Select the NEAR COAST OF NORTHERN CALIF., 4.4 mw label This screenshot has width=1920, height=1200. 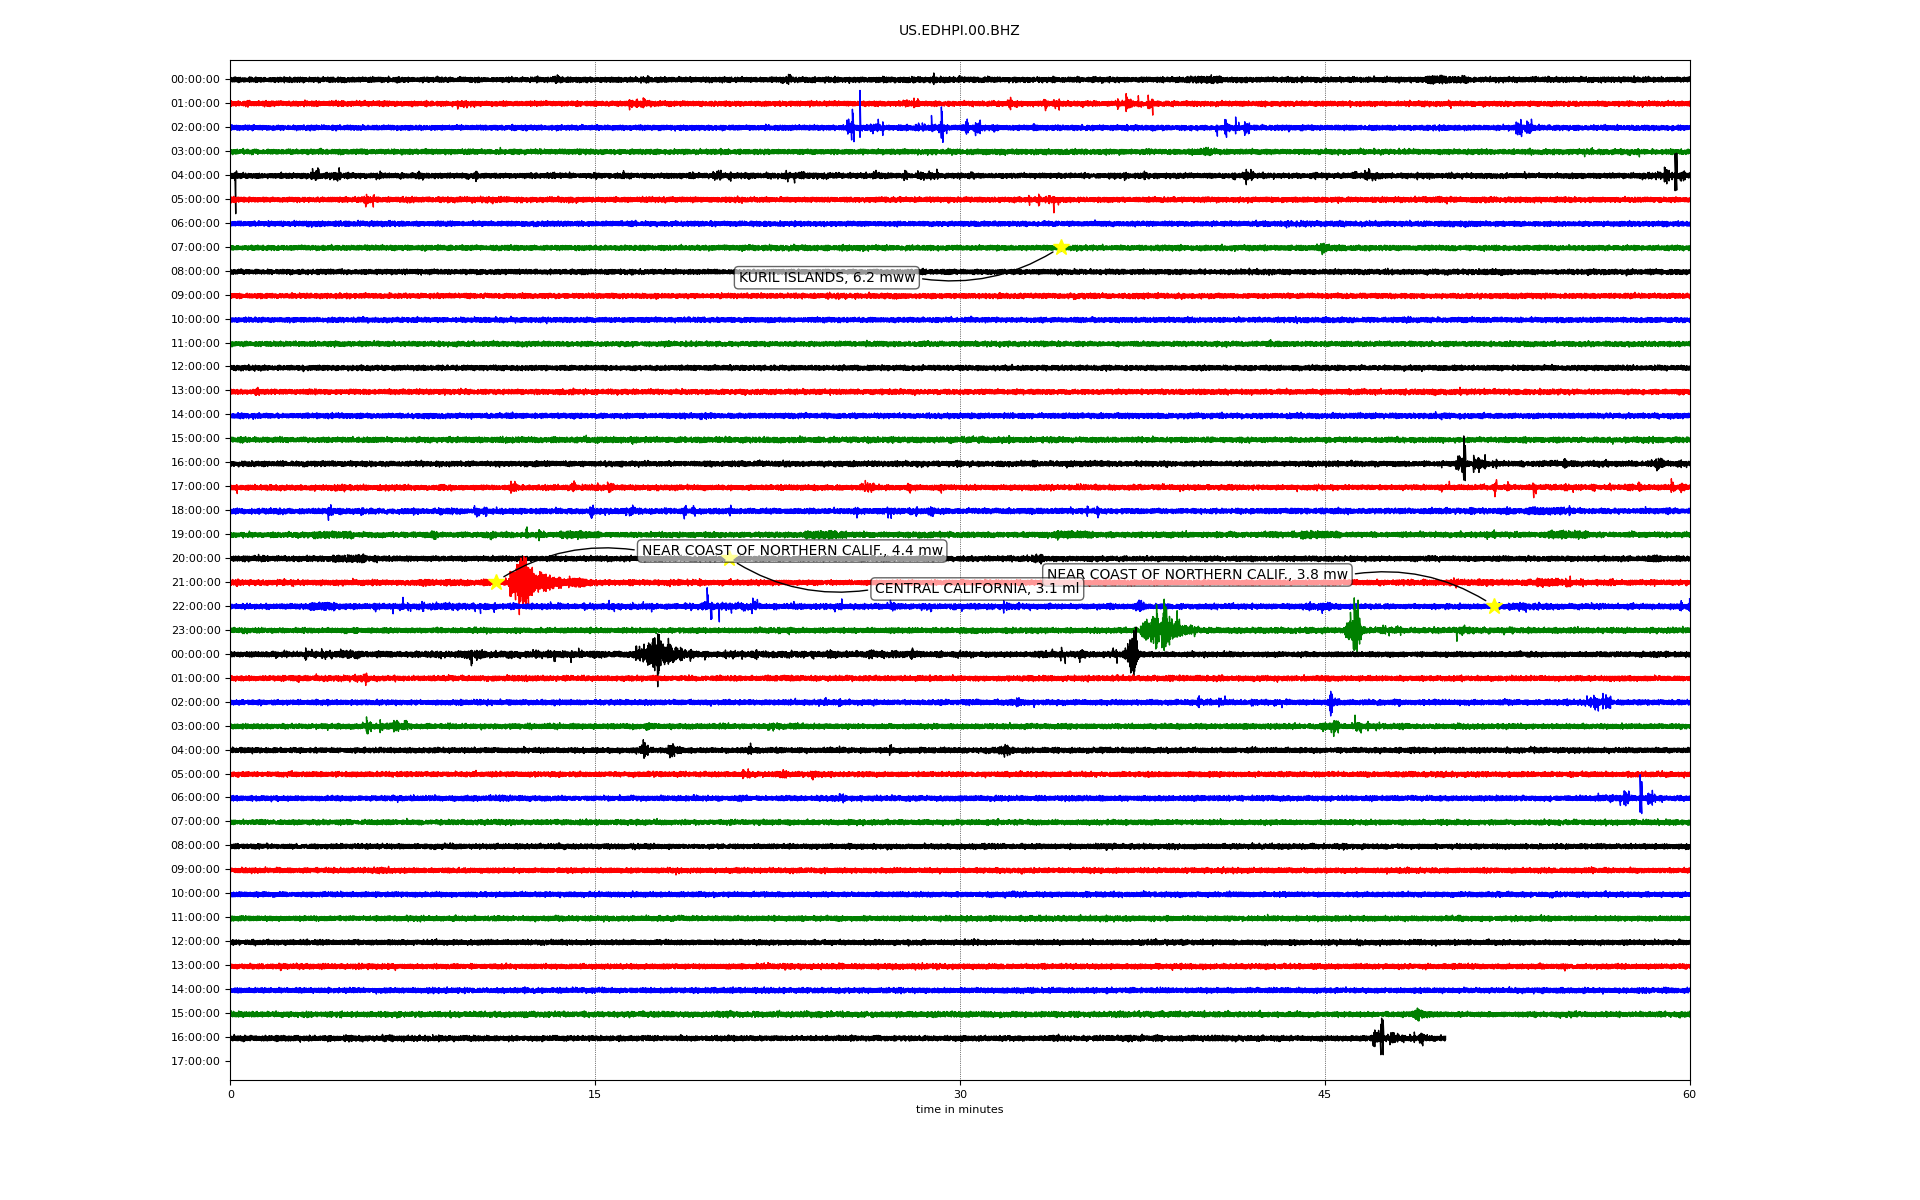(x=791, y=550)
